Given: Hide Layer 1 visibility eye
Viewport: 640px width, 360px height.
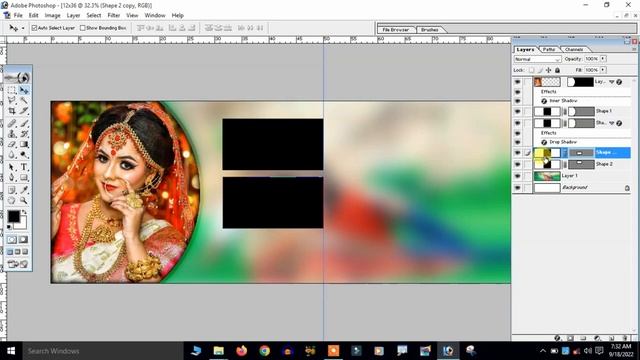Looking at the screenshot, I should [x=518, y=176].
